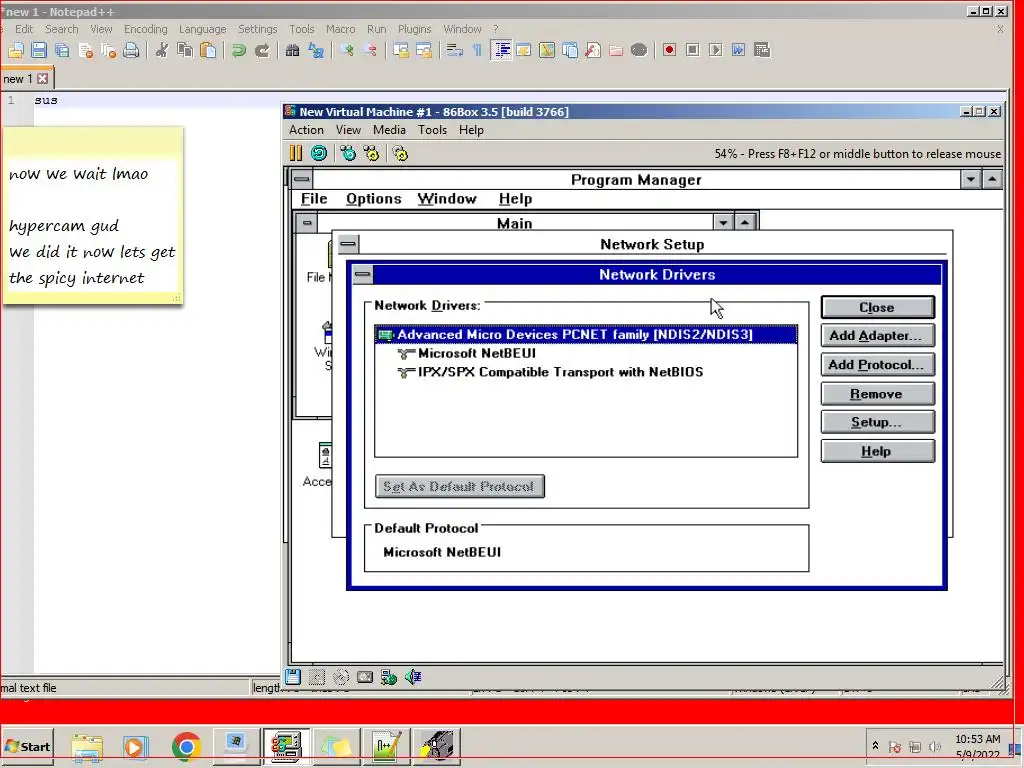Open the Language menu in Notepad++
The width and height of the screenshot is (1024, 768).
pos(202,29)
